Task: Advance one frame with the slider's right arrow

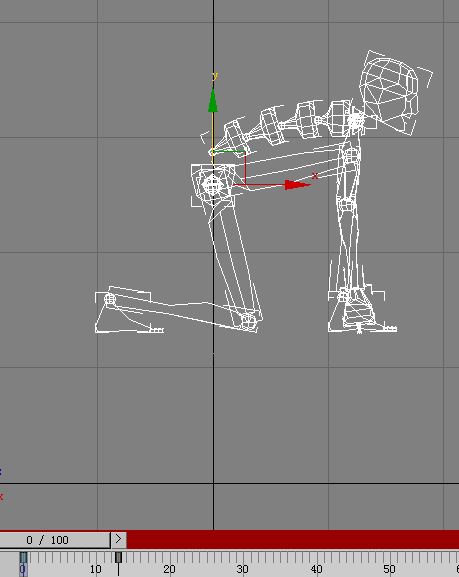Action: 119,539
